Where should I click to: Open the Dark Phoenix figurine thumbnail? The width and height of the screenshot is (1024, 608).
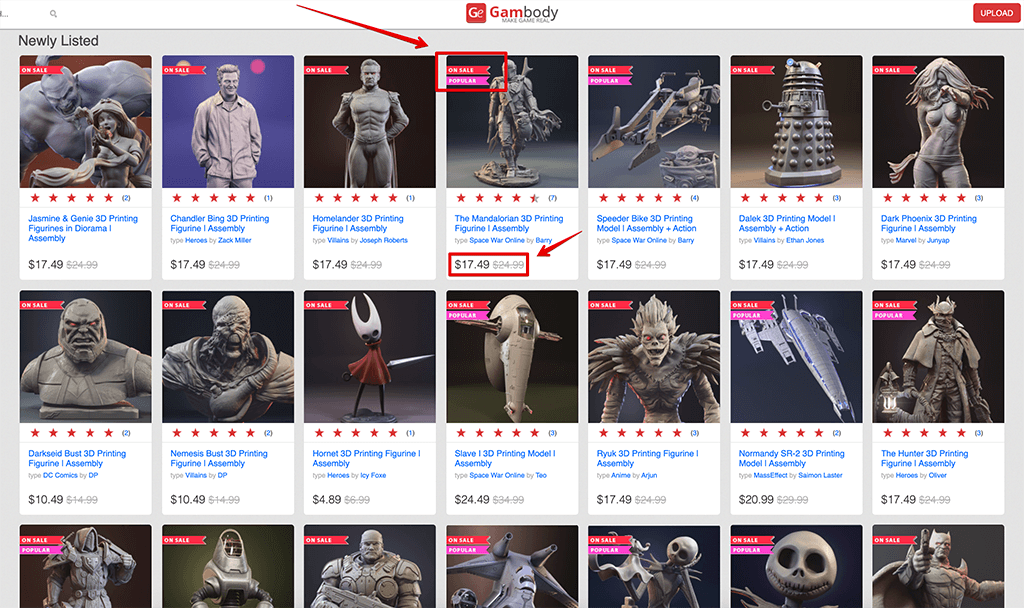938,122
